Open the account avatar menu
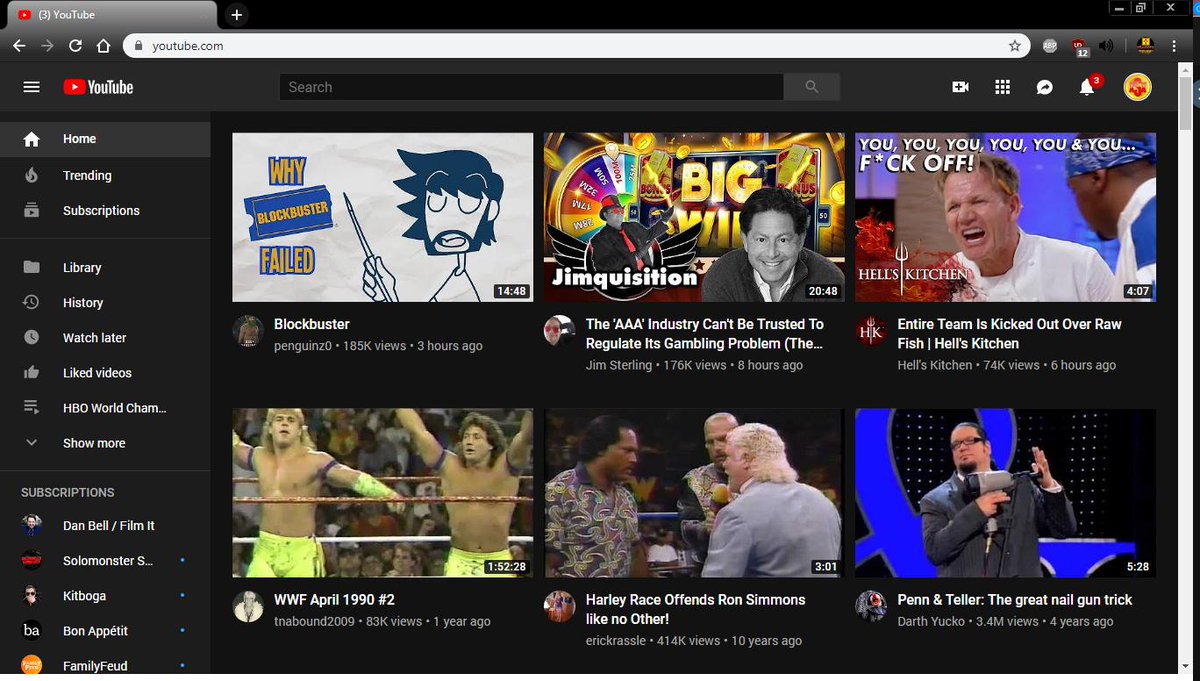The height and width of the screenshot is (681, 1200). pyautogui.click(x=1137, y=87)
